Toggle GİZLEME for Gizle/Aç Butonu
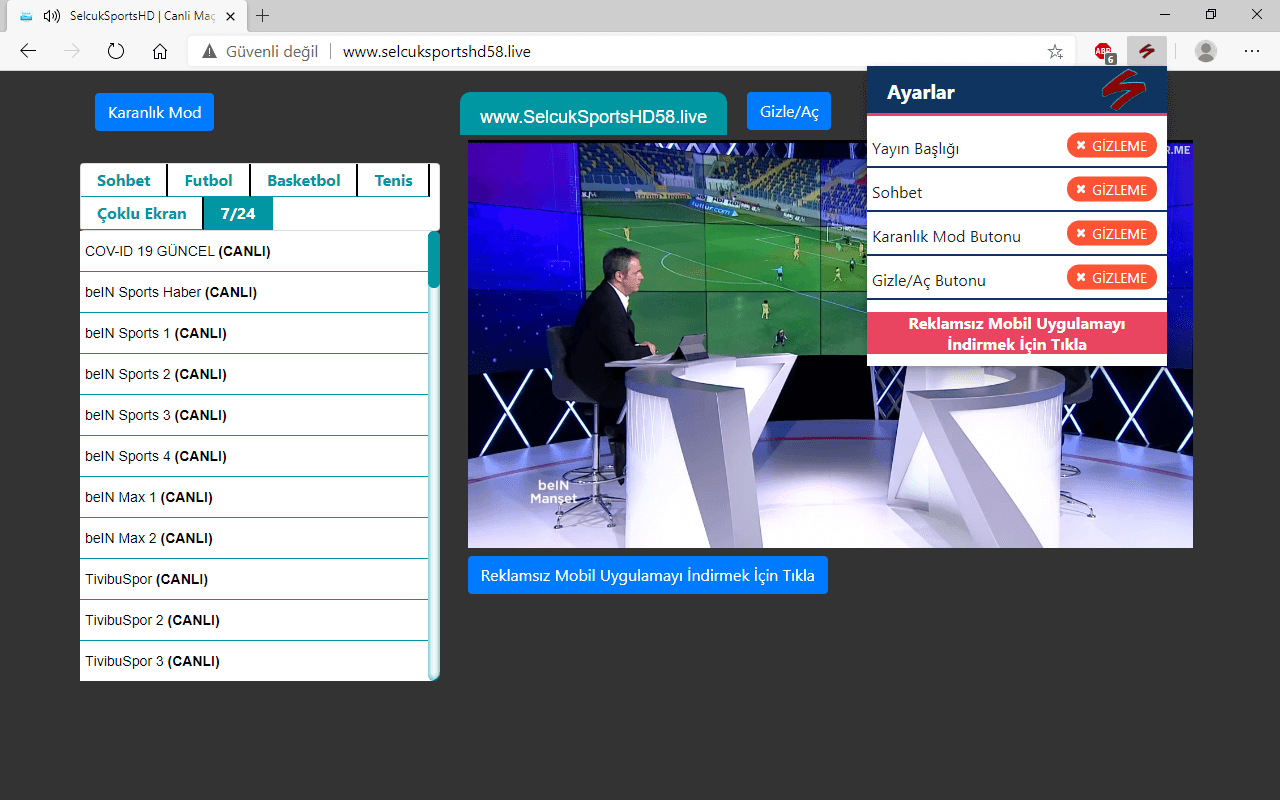This screenshot has width=1280, height=800. 1112,277
